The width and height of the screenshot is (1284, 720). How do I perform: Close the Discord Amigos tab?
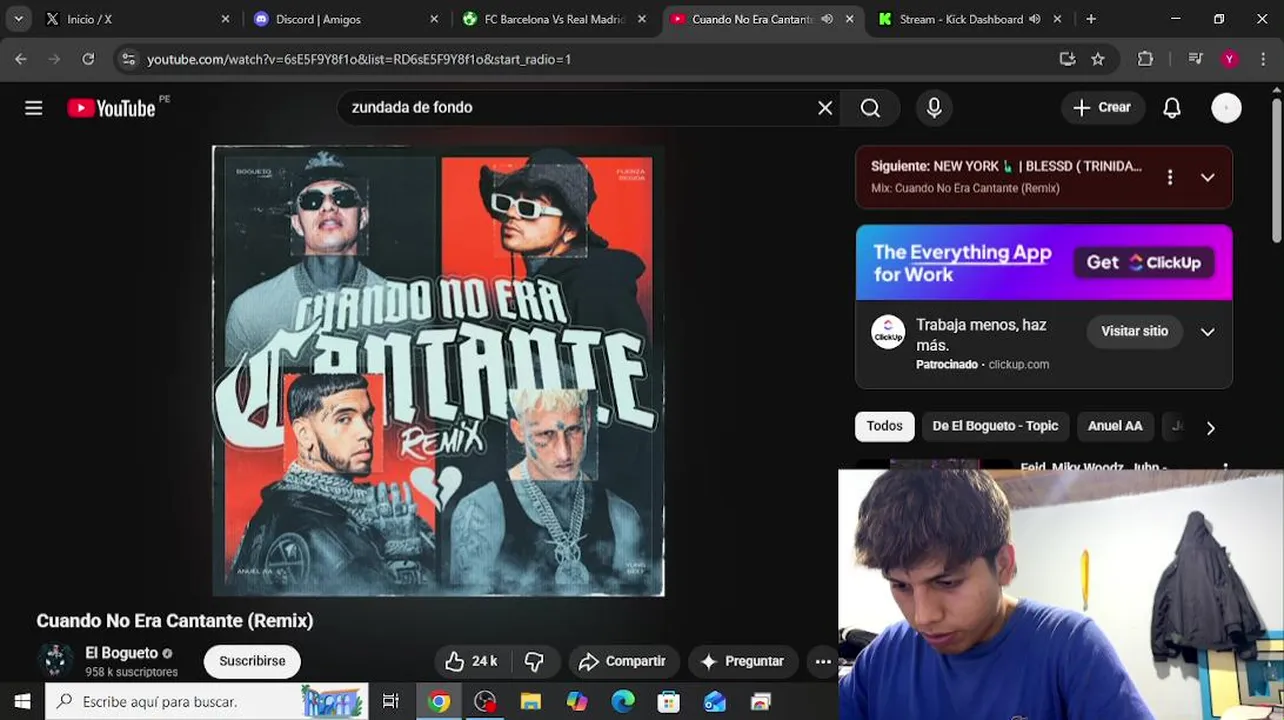click(433, 19)
